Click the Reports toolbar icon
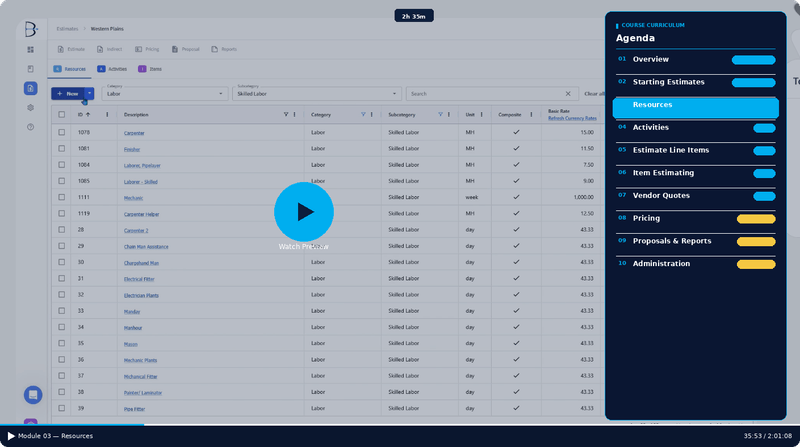800x447 pixels. click(215, 49)
